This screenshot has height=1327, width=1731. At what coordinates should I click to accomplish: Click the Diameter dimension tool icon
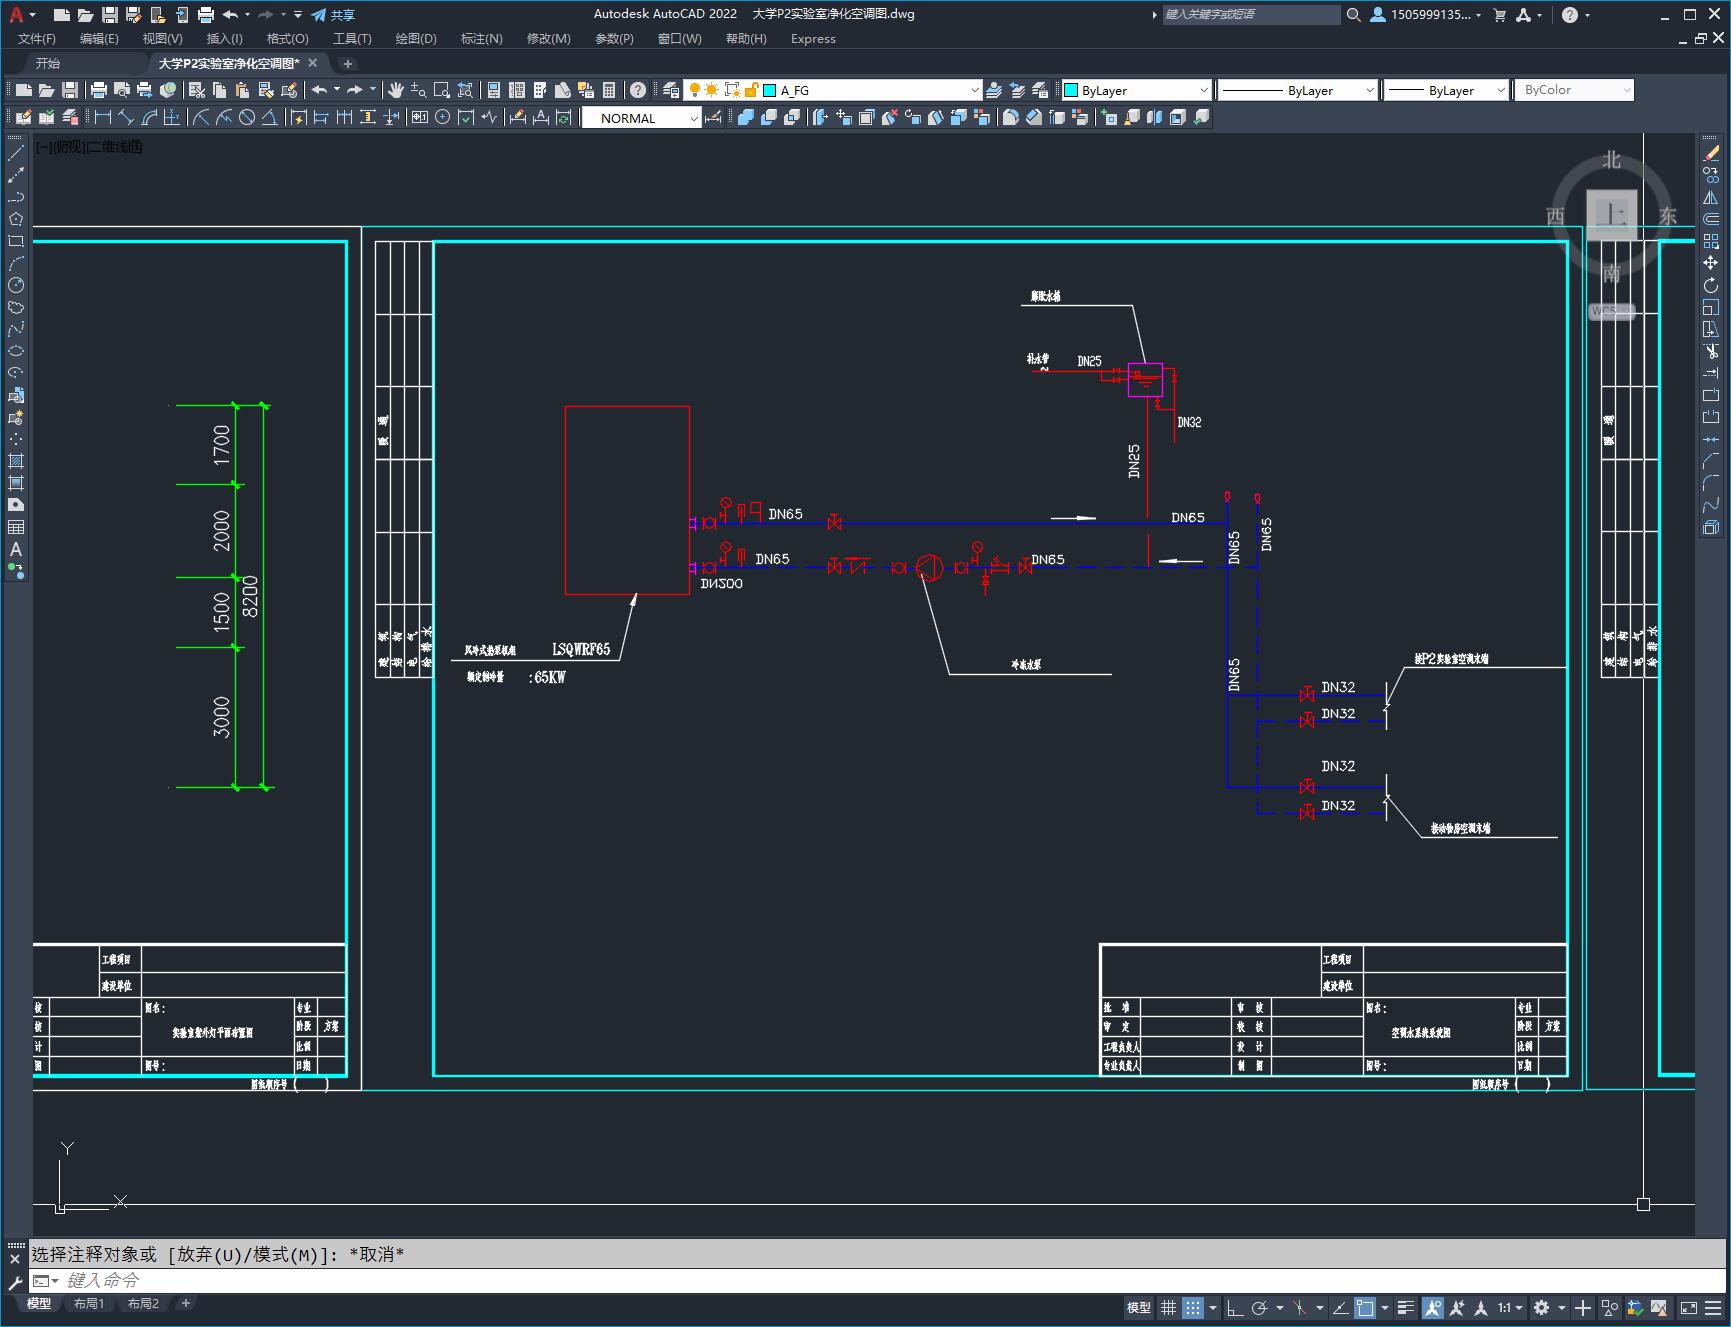tap(247, 117)
